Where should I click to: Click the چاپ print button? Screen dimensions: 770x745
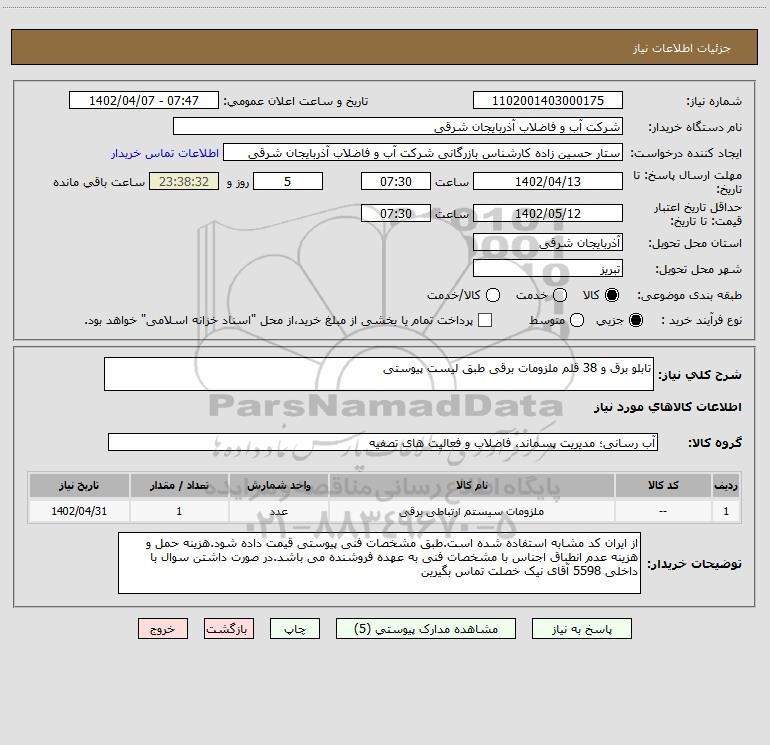[295, 629]
